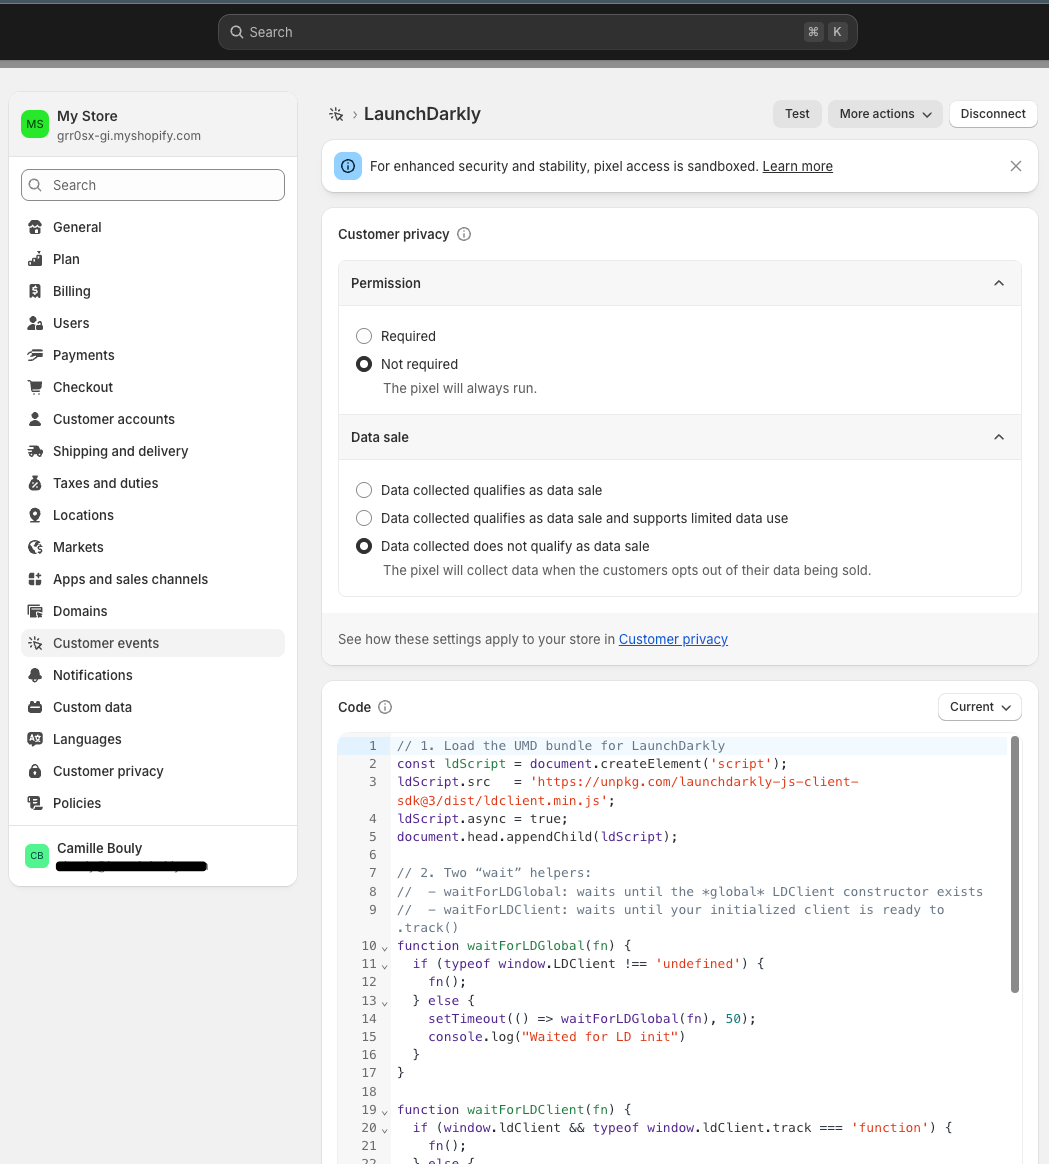Viewport: 1049px width, 1164px height.
Task: Choose 'Data collected qualifies as data sale'
Action: pos(363,490)
